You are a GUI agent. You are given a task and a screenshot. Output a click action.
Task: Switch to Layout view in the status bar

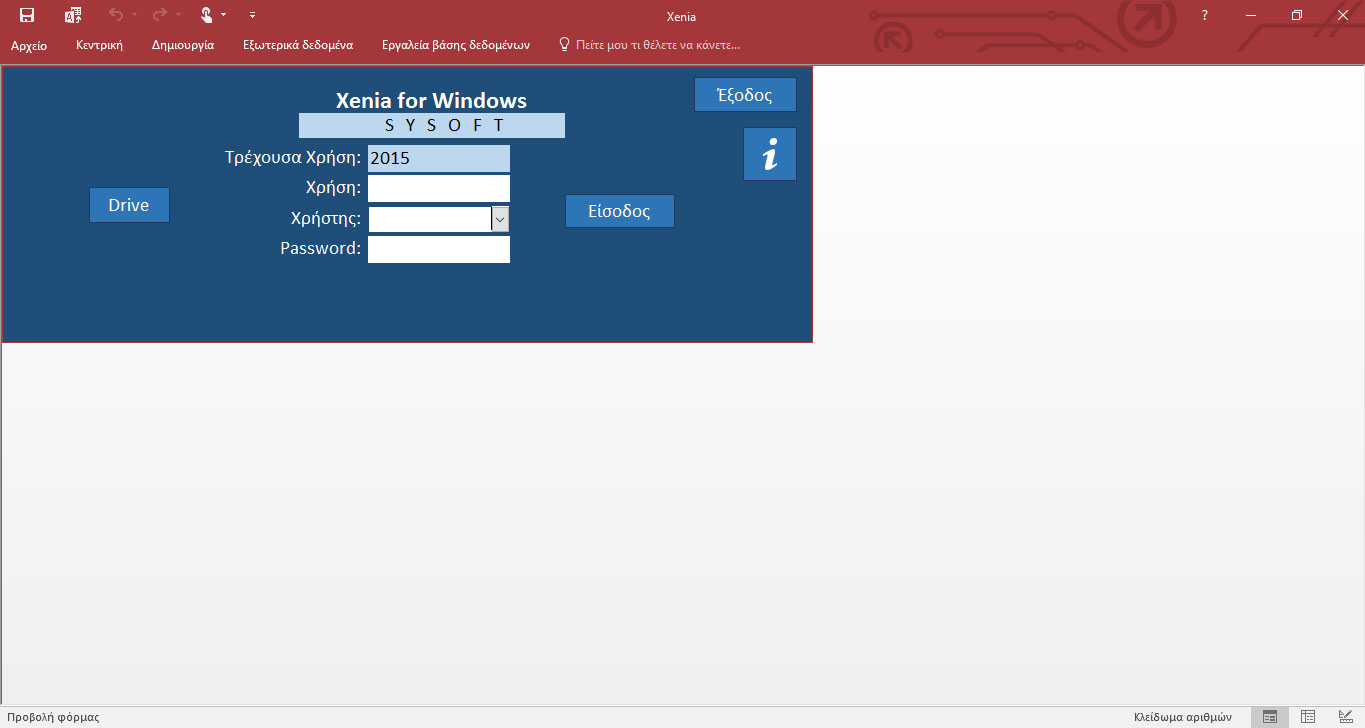(x=1308, y=717)
